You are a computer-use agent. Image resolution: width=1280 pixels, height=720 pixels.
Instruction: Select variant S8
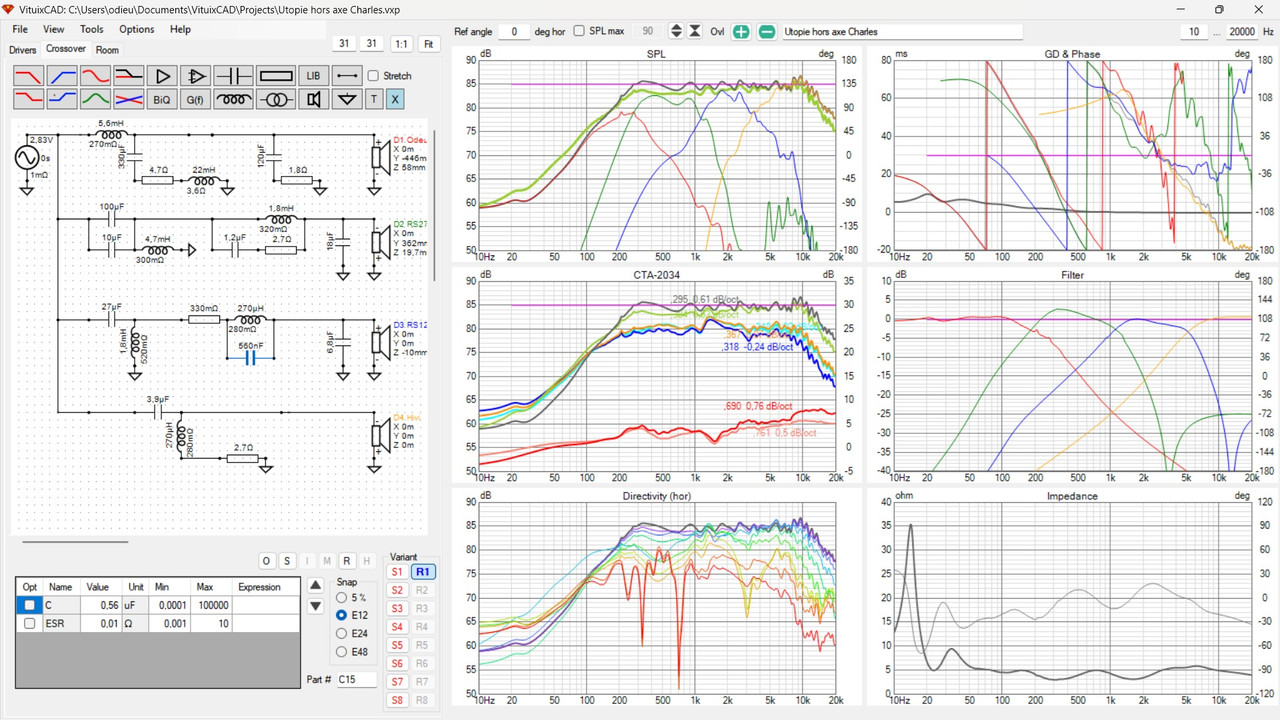397,700
